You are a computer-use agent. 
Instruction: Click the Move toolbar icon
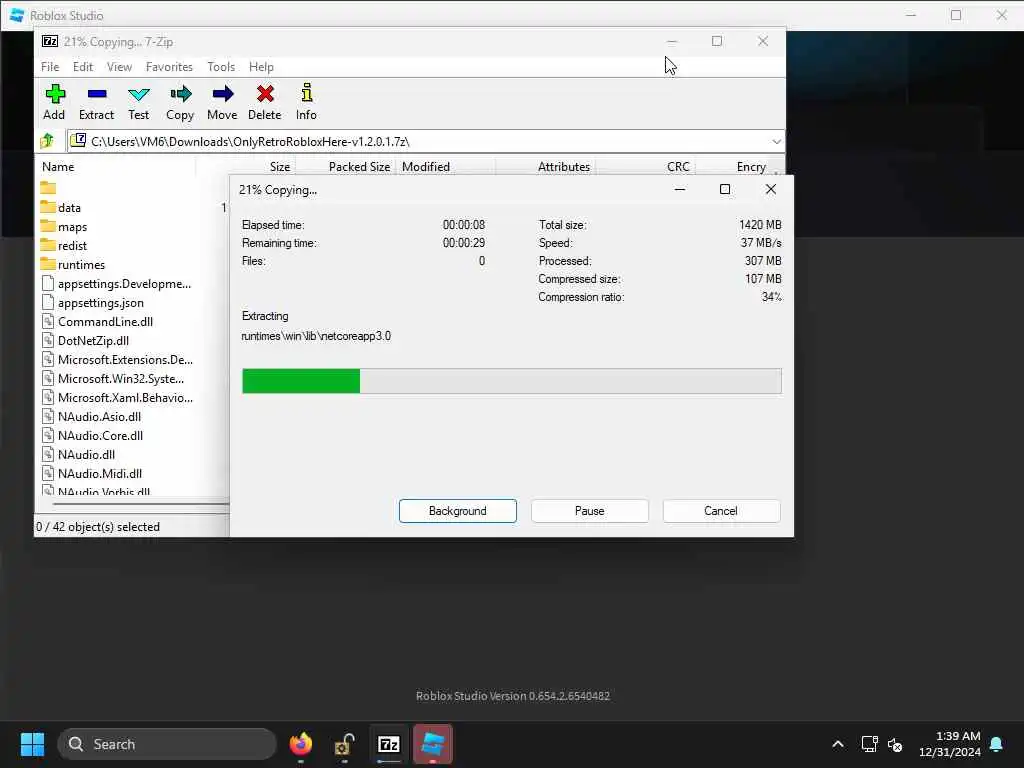click(x=222, y=102)
